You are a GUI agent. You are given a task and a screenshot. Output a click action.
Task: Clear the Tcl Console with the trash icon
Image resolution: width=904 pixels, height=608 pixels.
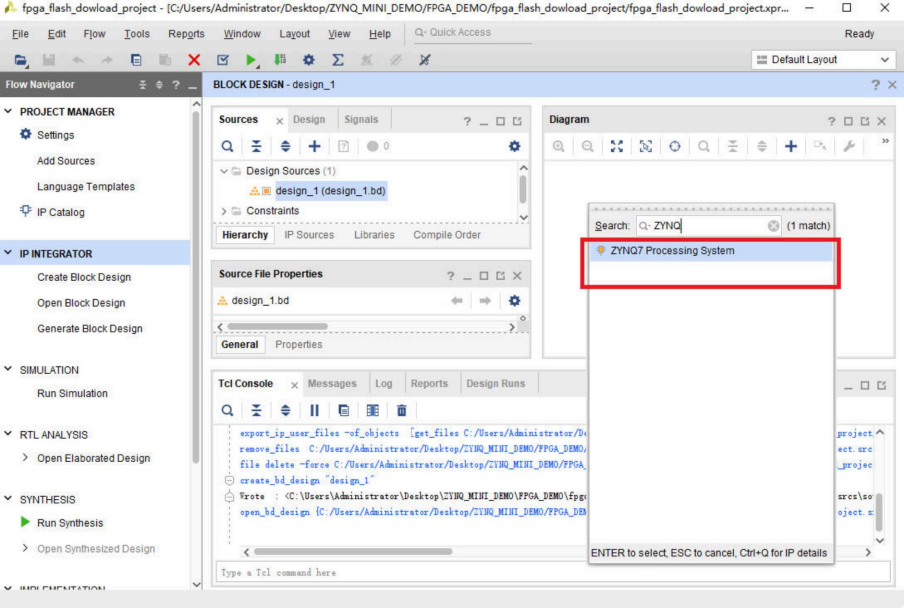[402, 410]
